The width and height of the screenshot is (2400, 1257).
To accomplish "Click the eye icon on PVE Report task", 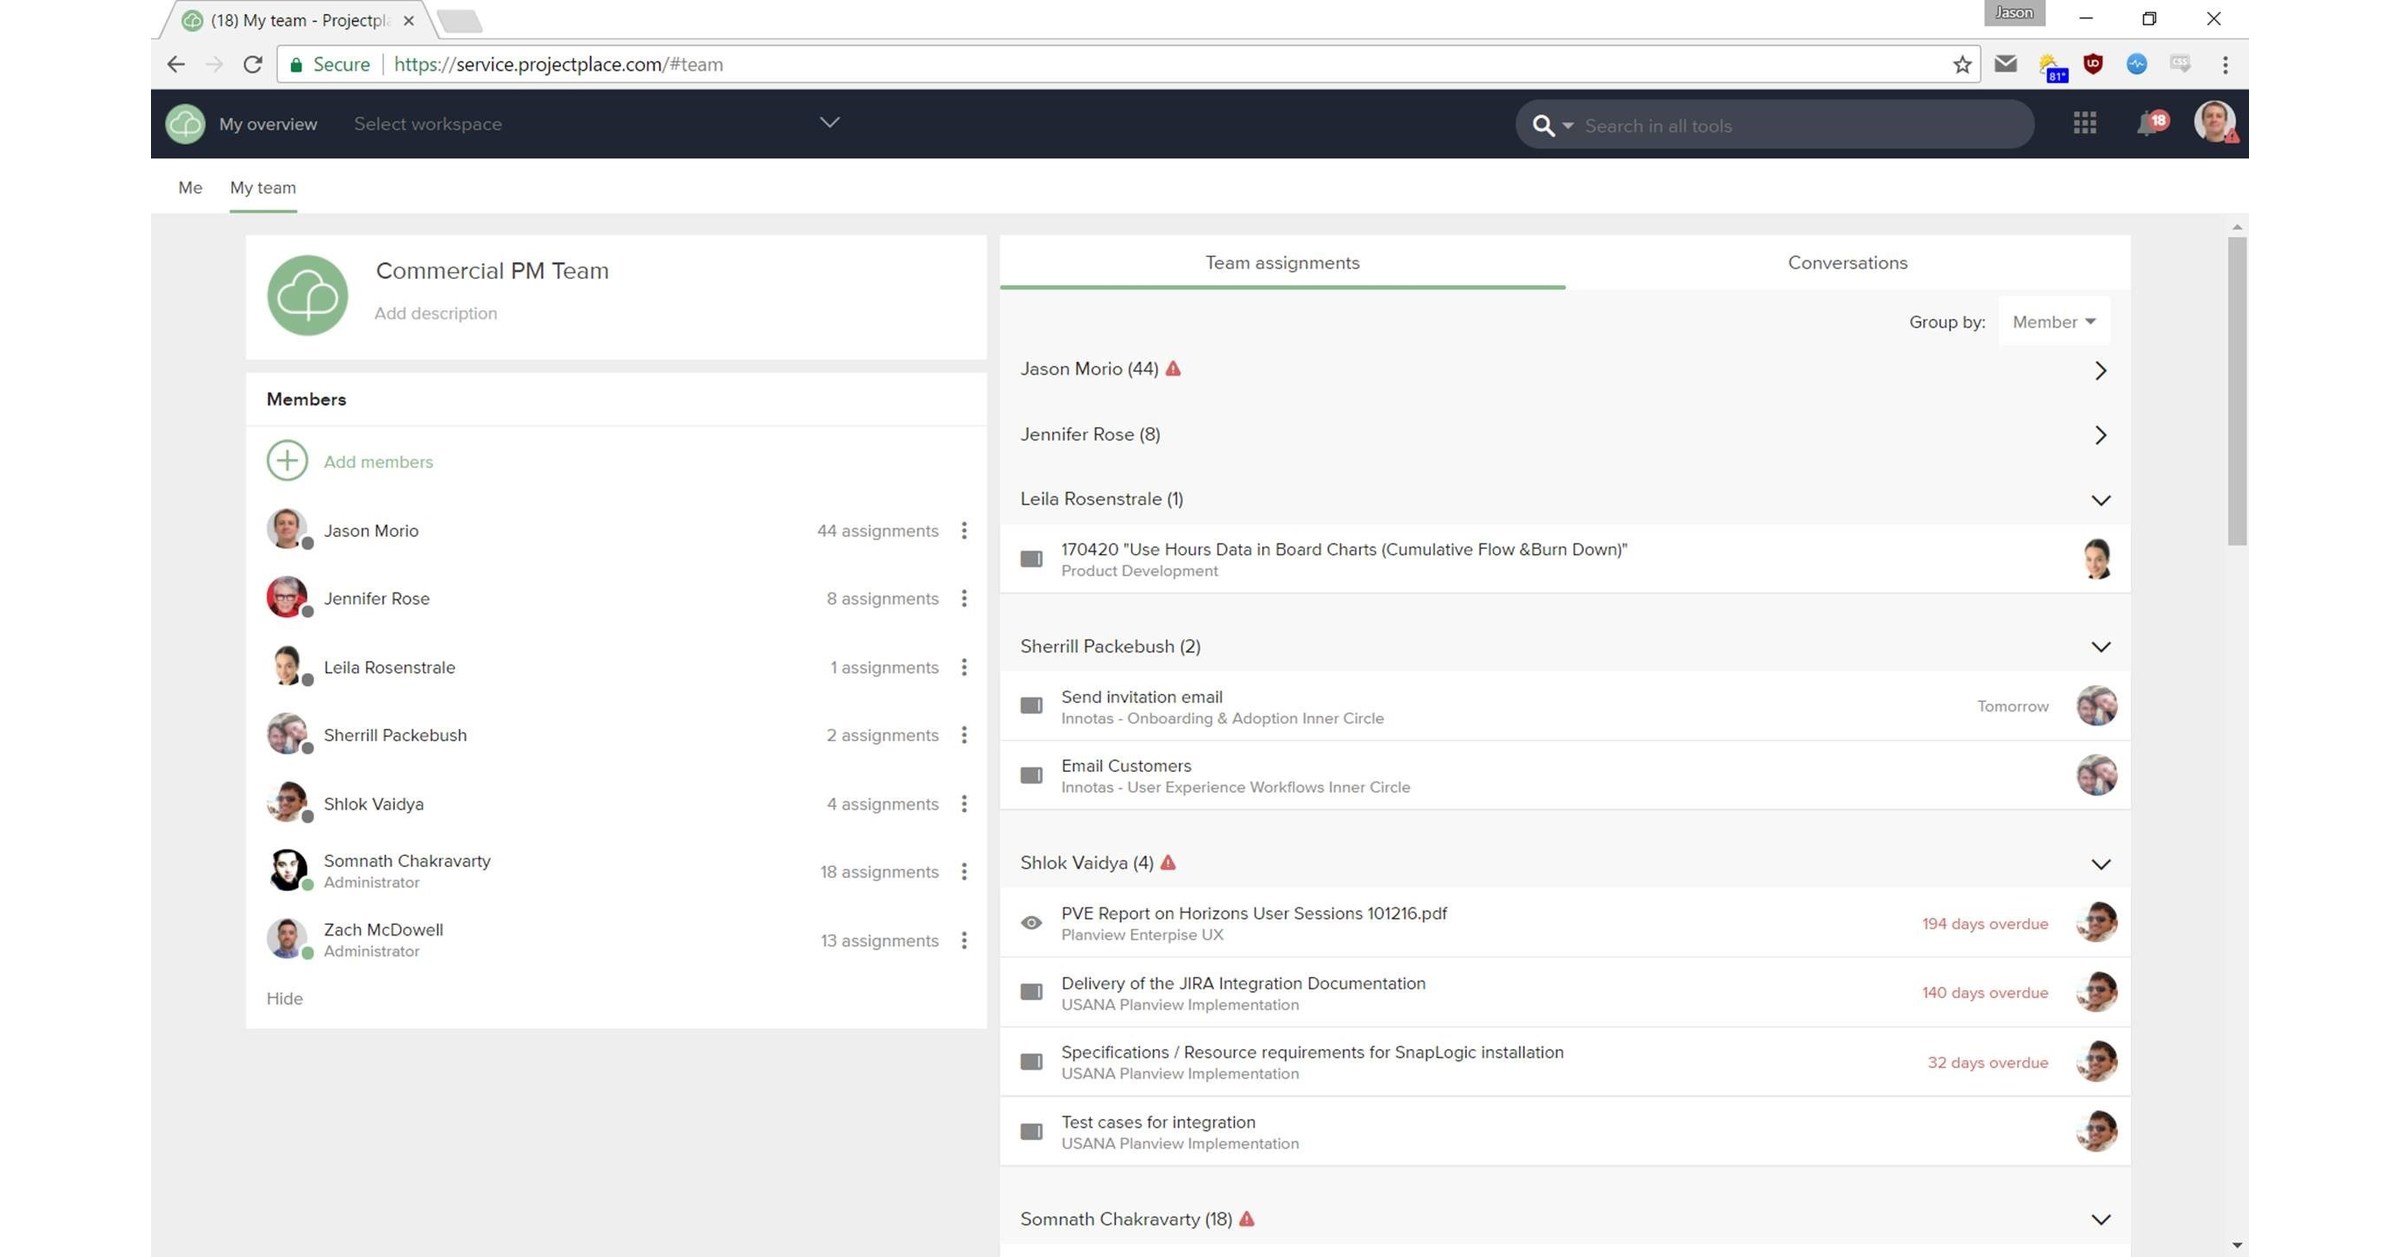I will point(1031,922).
